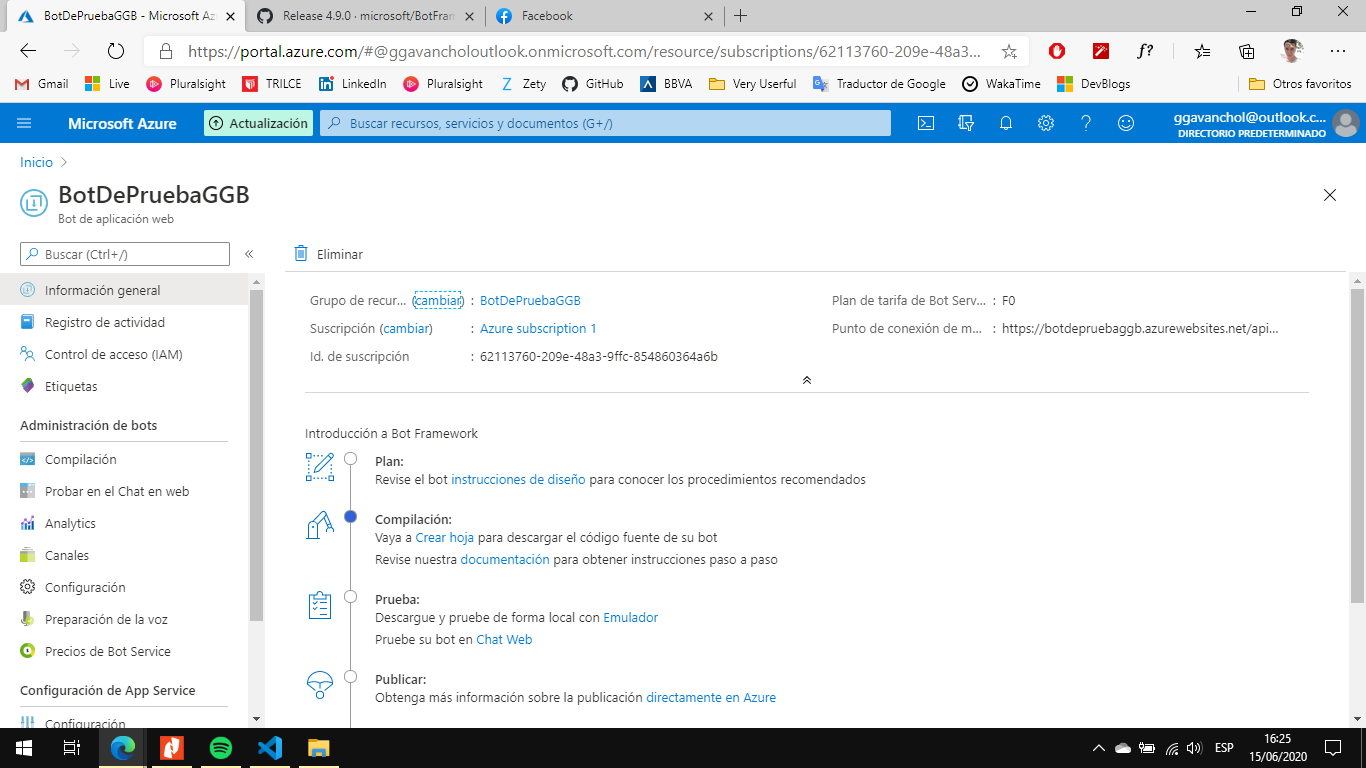The width and height of the screenshot is (1366, 768).
Task: Open the Gmail bookmark
Action: tap(42, 84)
